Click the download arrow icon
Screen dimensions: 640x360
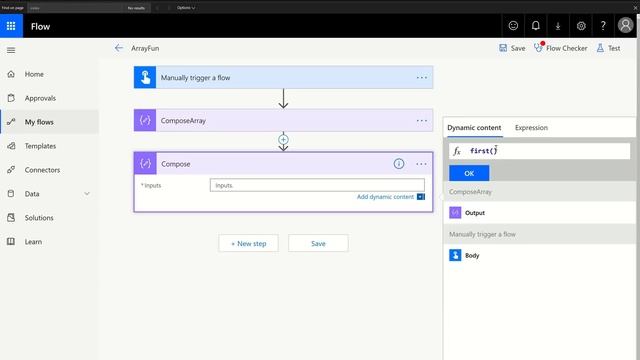pos(558,26)
